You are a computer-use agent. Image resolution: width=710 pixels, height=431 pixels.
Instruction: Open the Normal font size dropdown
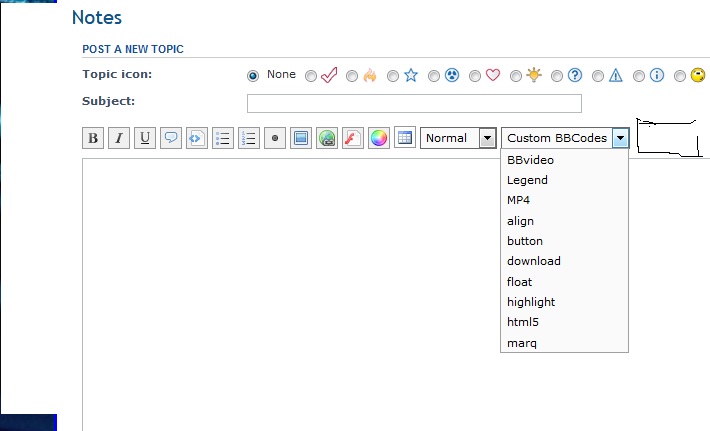click(x=458, y=139)
